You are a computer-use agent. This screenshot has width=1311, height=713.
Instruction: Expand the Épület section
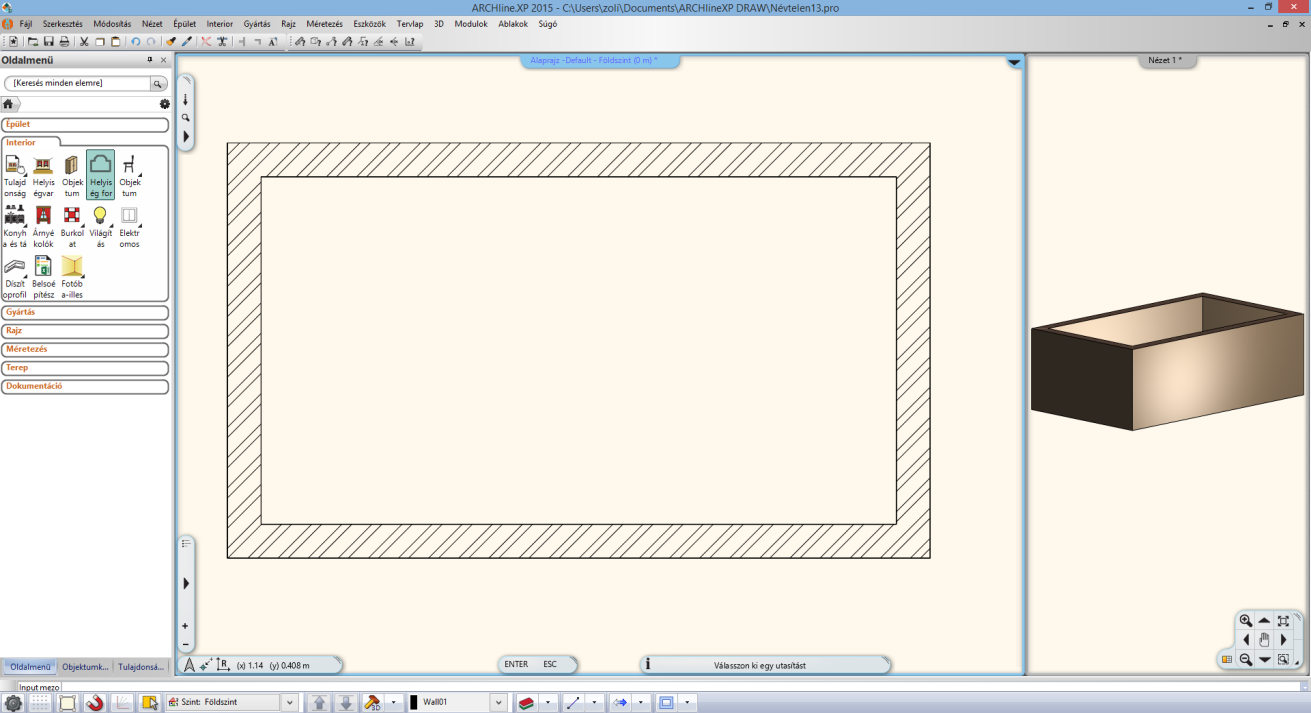[x=85, y=125]
